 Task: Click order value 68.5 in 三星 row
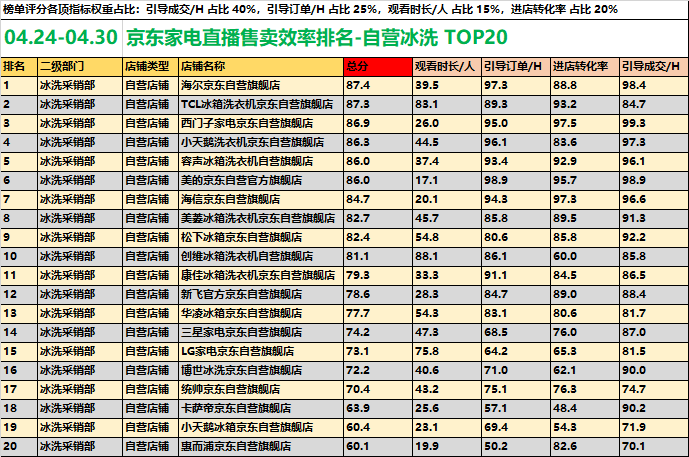click(516, 332)
